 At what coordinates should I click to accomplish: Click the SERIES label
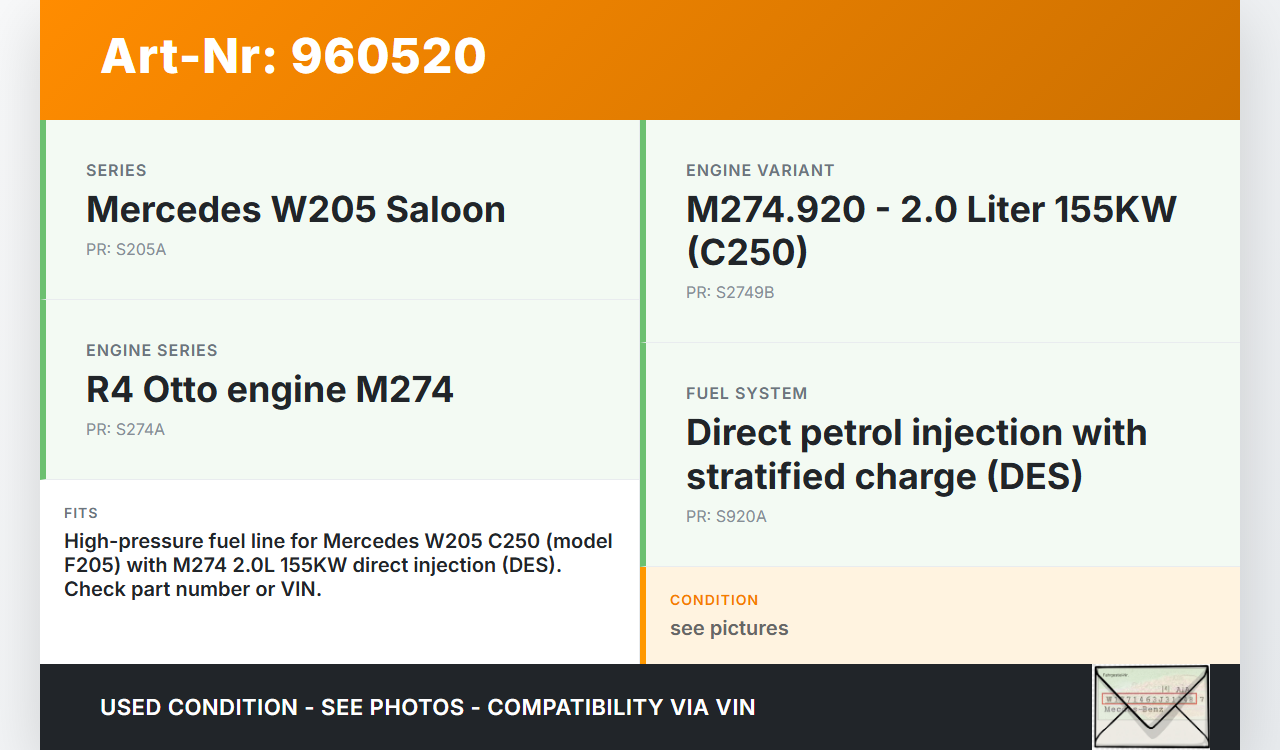(x=116, y=171)
